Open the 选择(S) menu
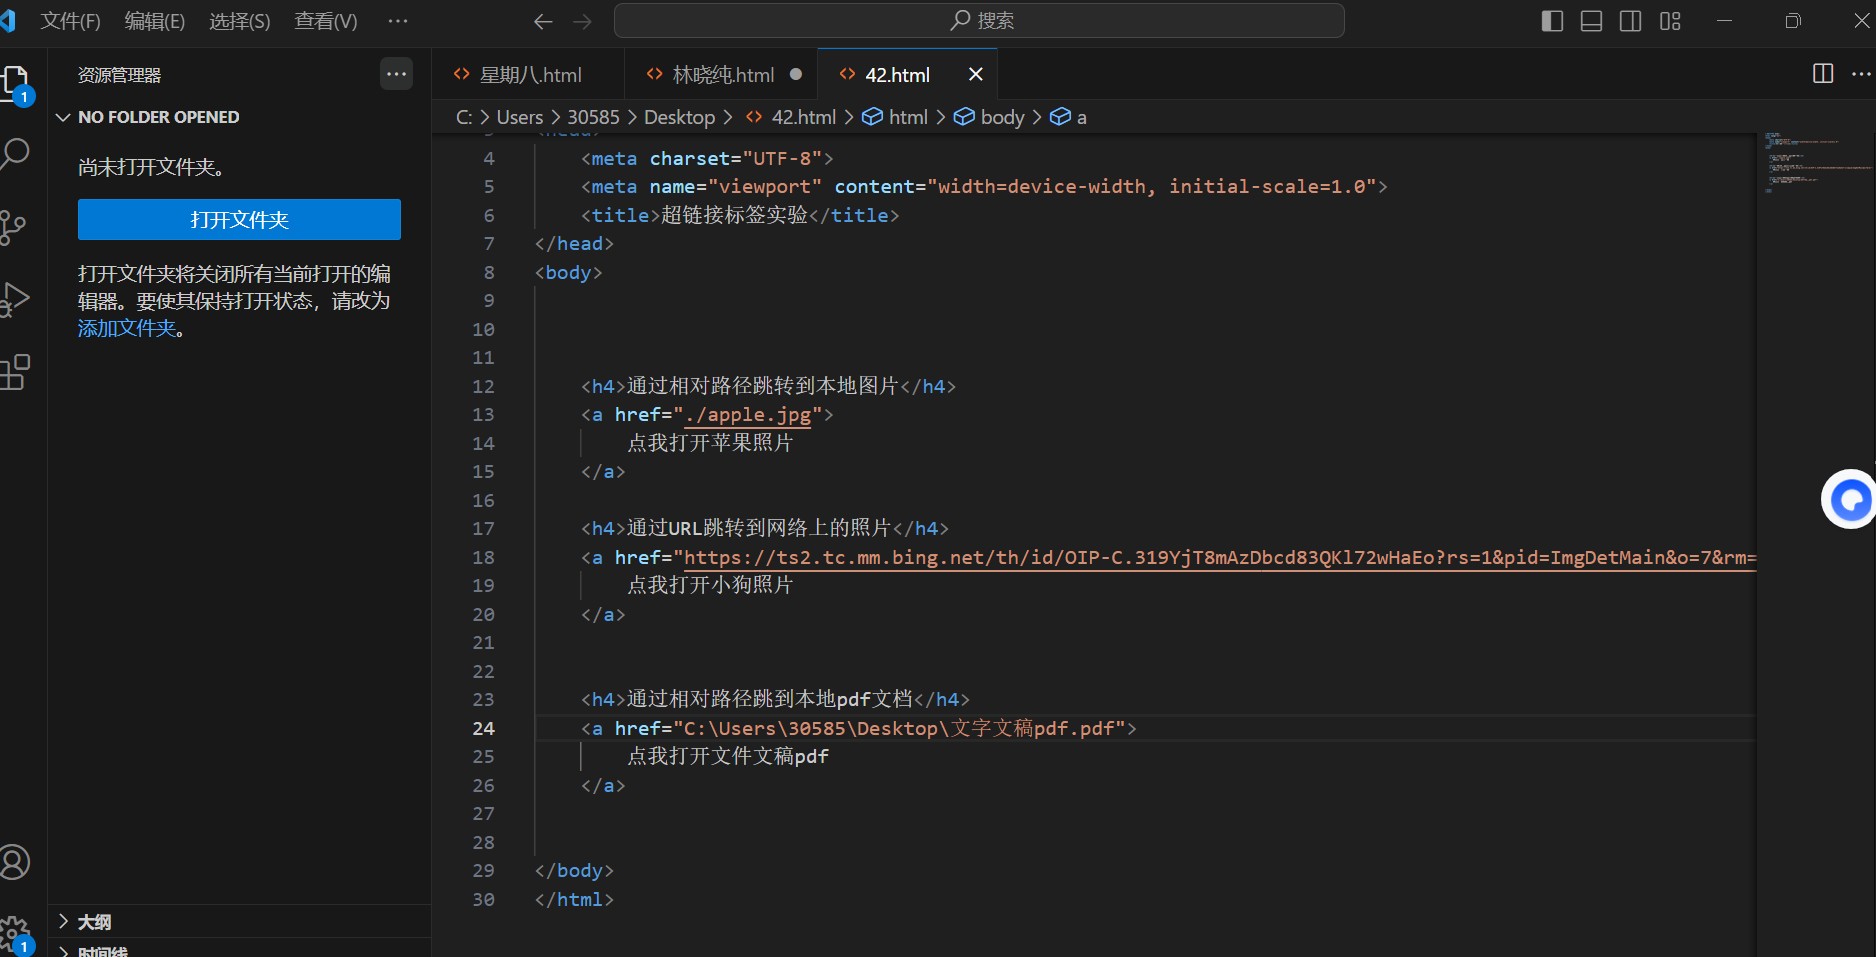1876x957 pixels. (240, 21)
